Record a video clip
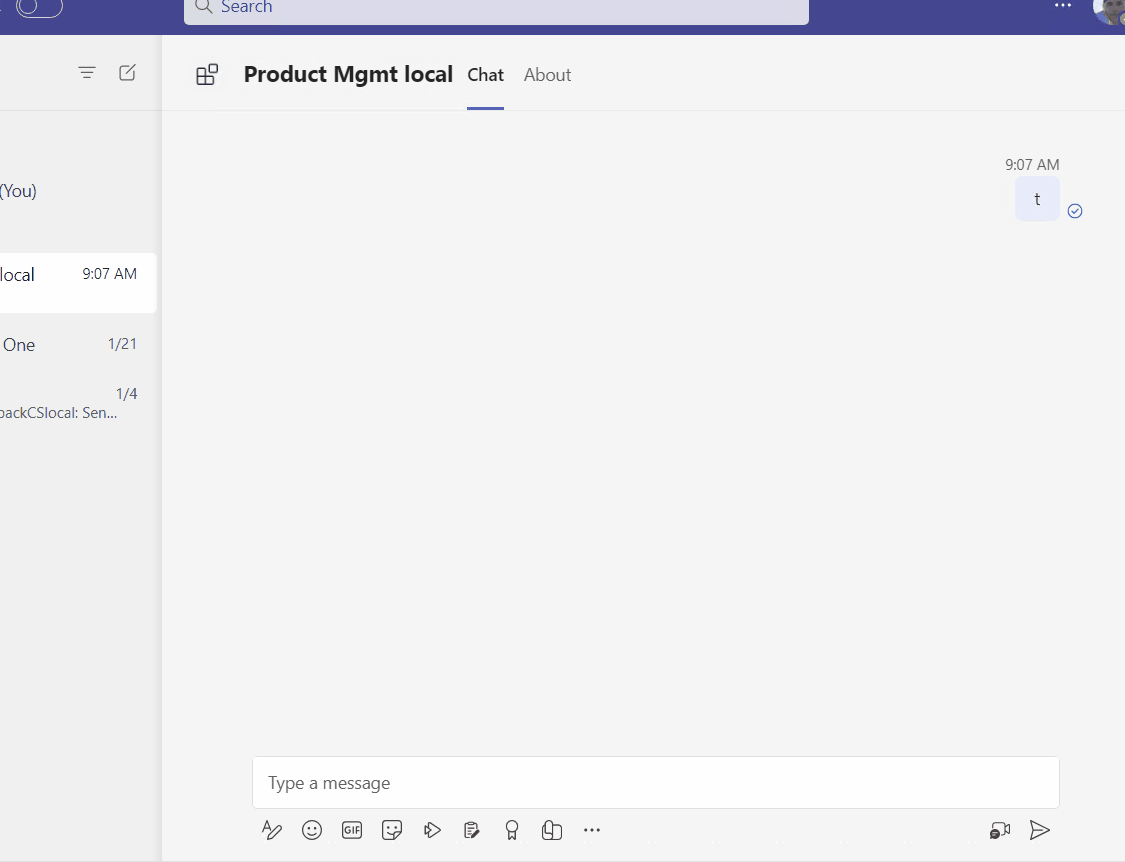 pos(999,830)
